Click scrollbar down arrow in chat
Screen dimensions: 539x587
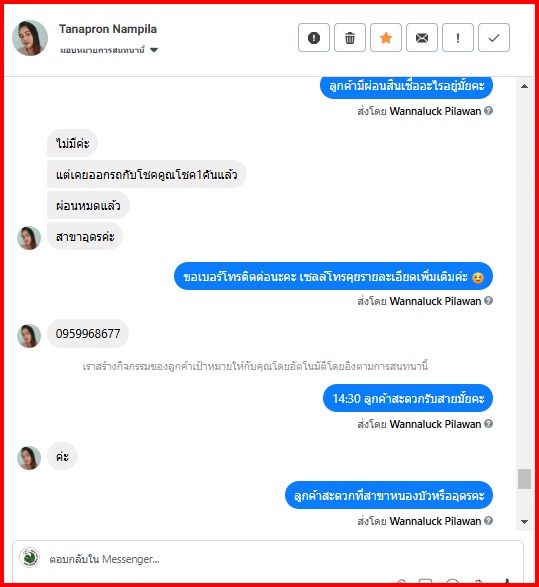pos(524,521)
